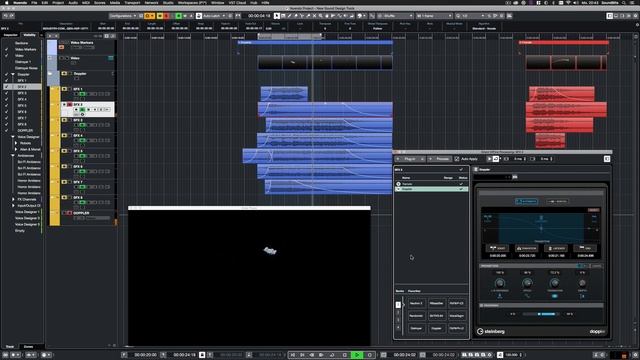Click the red audio clip on SFX 1 lane
The width and height of the screenshot is (640, 360).
tap(562, 93)
